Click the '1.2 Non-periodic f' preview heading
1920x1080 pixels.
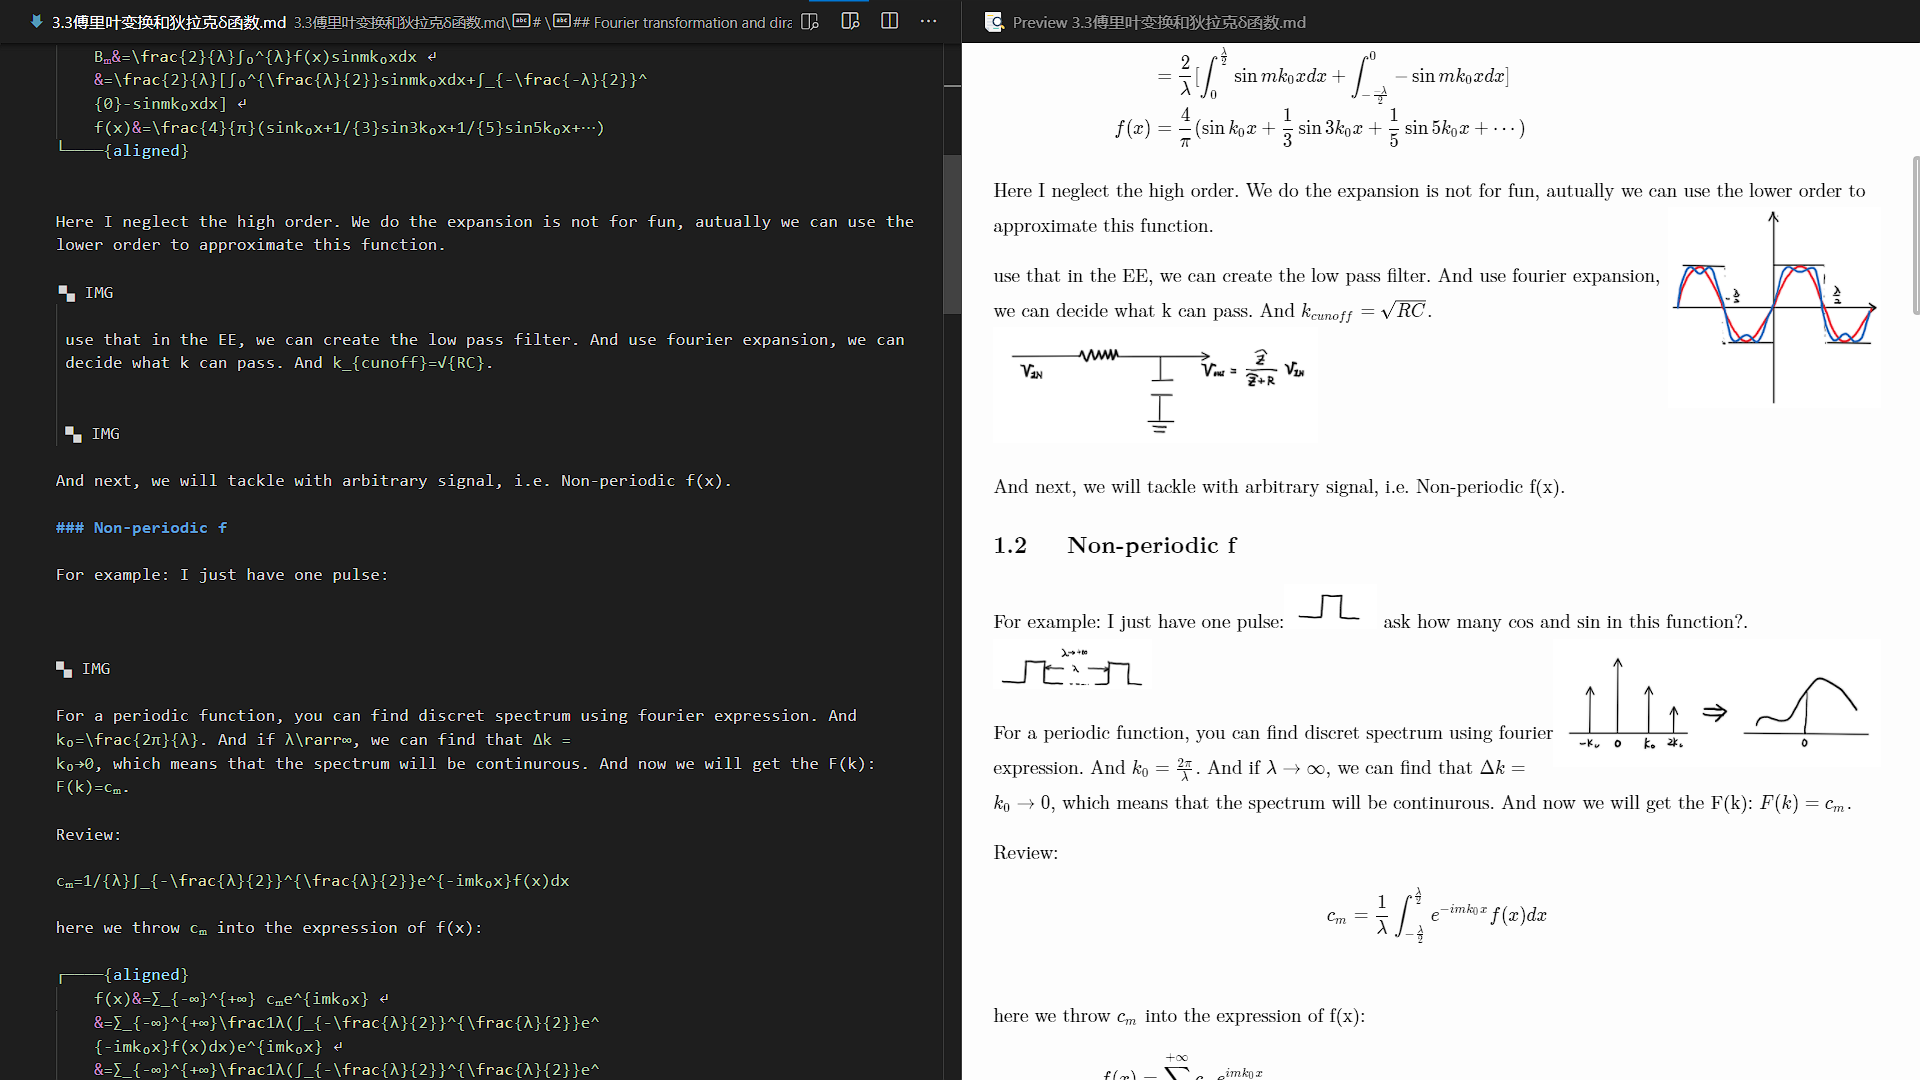pos(1114,545)
